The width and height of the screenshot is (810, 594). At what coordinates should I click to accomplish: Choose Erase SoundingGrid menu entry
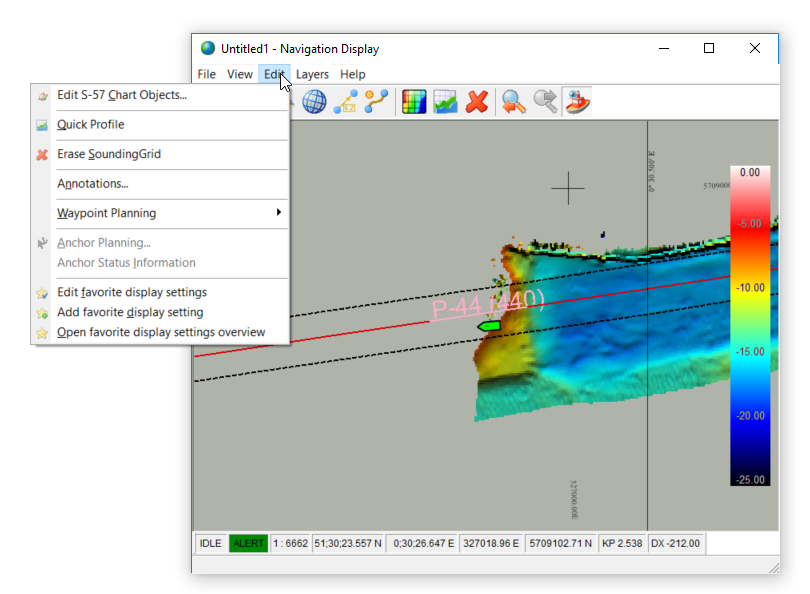[108, 154]
